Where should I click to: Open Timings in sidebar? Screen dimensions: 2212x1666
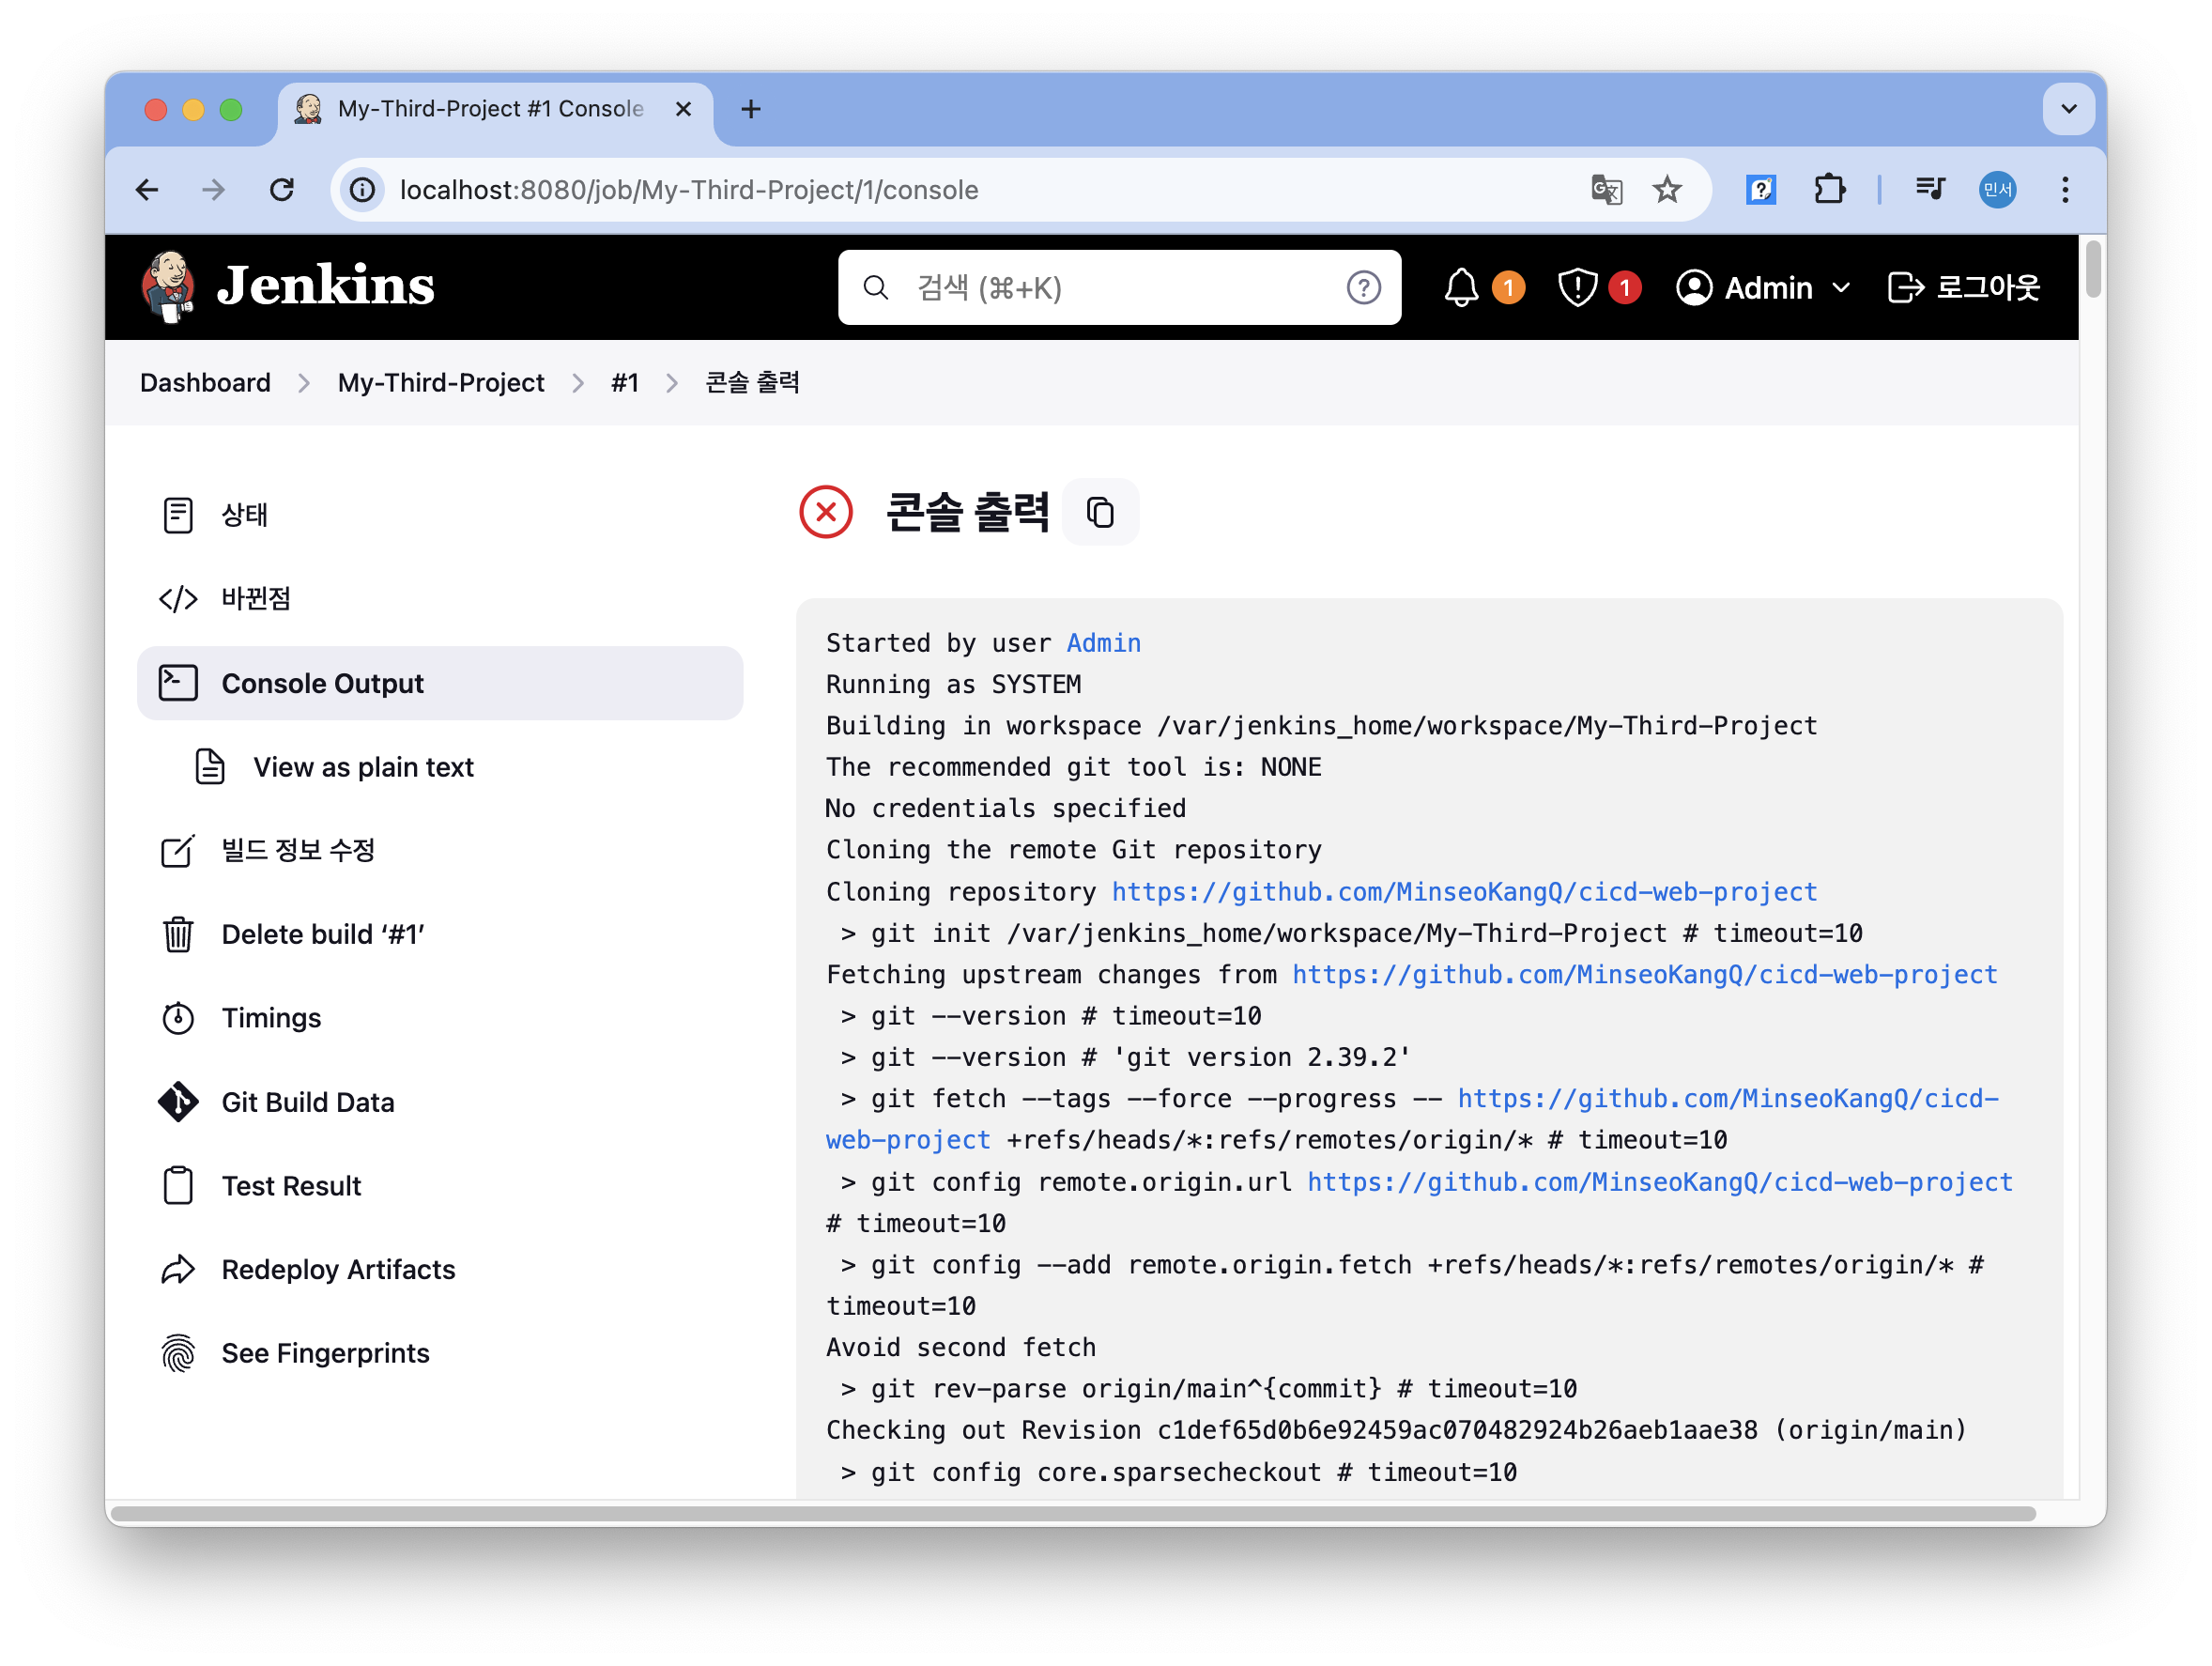(x=271, y=1018)
